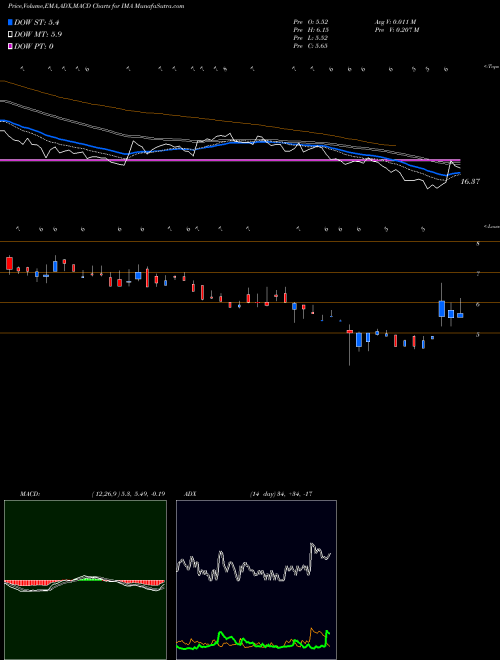The image size is (500, 660).
Task: Click the price axis label 8
Action: click(478, 243)
